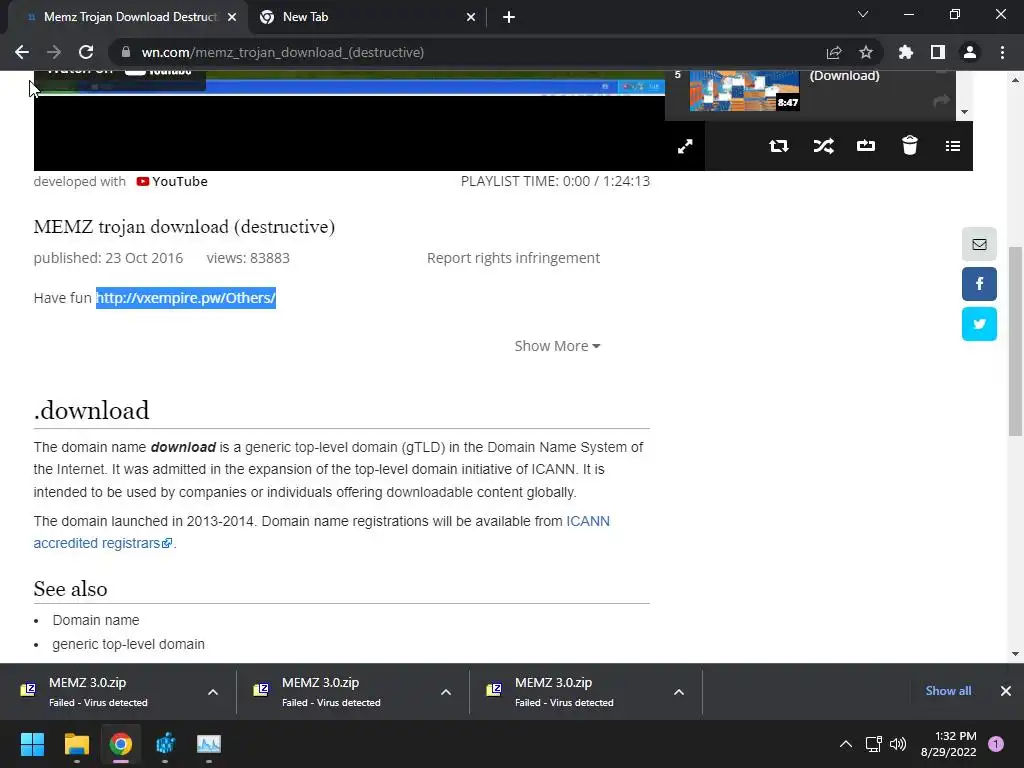
Task: Clear playlist with trash icon
Action: click(910, 145)
